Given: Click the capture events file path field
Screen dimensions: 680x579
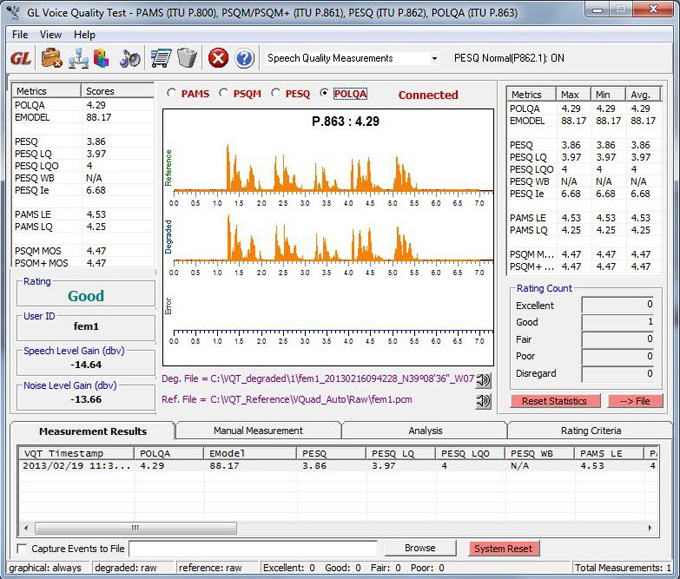Looking at the screenshot, I should click(253, 549).
